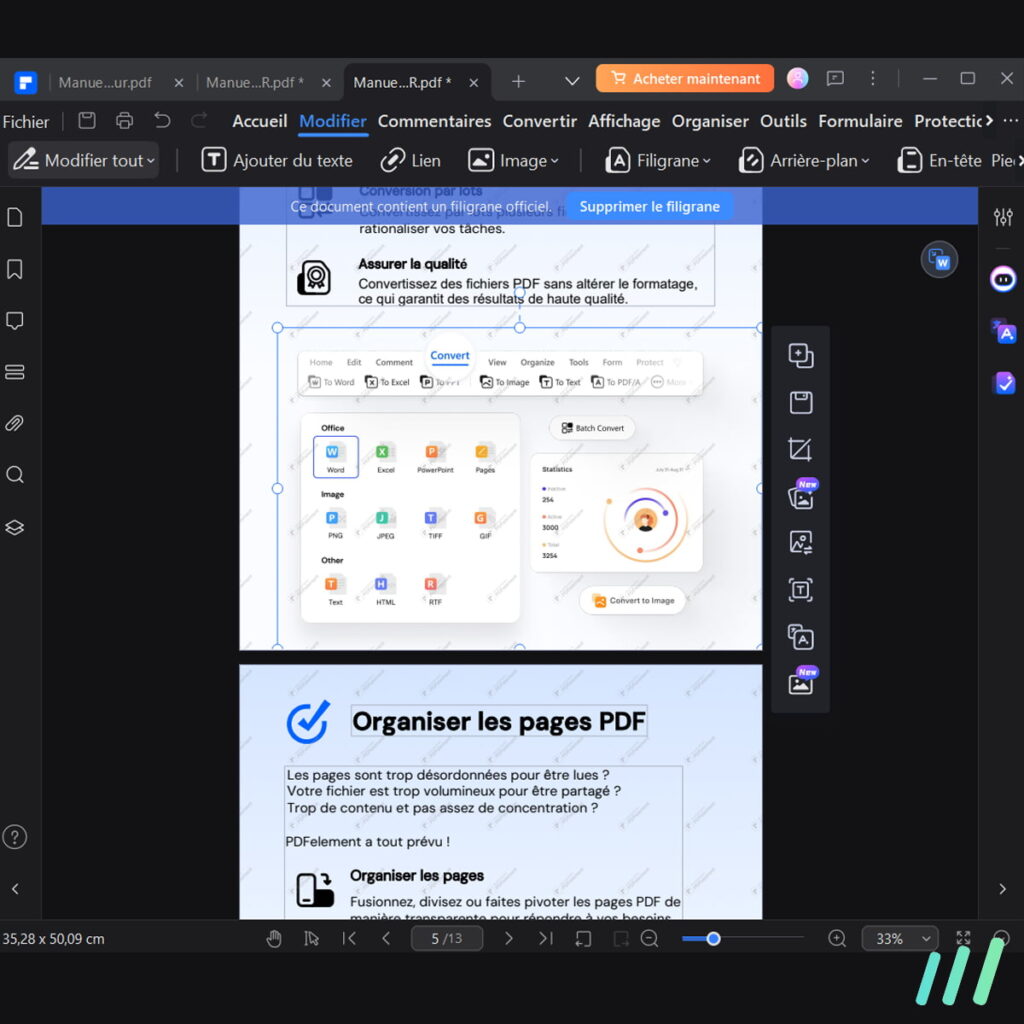Click Ajouter du texte button

tap(277, 160)
